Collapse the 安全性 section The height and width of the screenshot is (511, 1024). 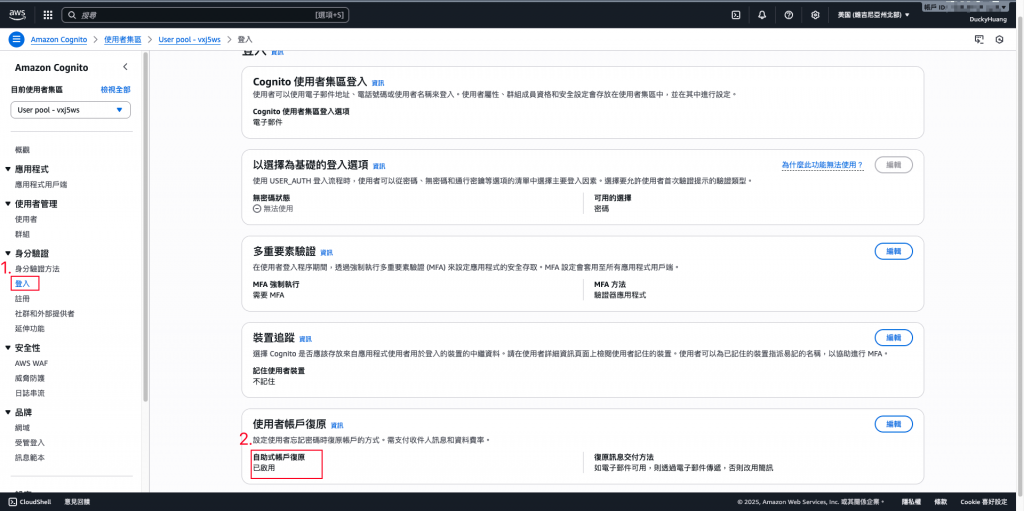[x=8, y=348]
